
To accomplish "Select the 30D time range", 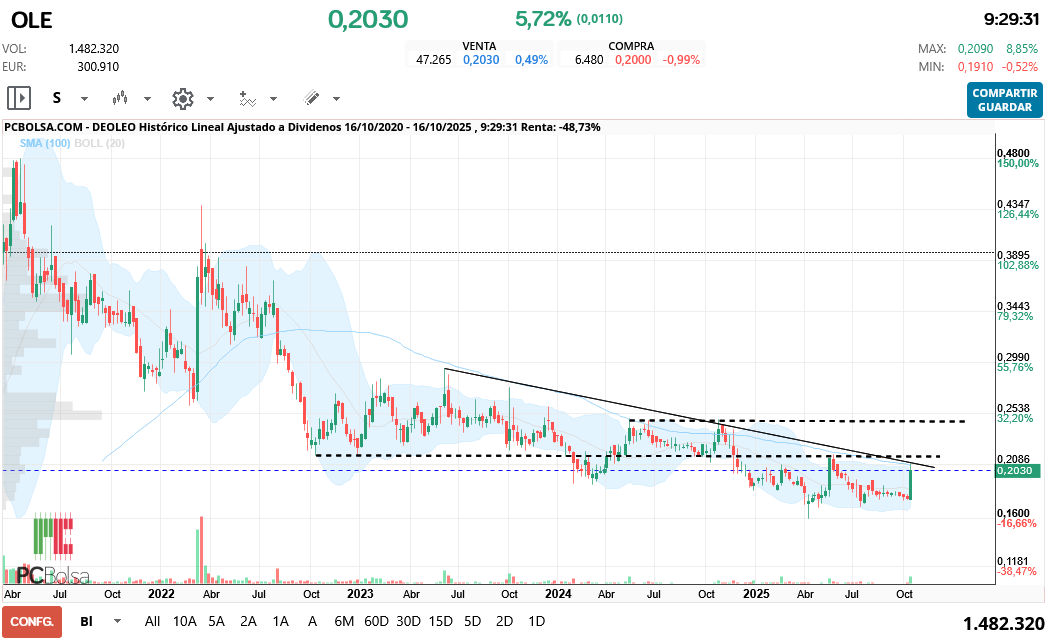I will [x=408, y=621].
